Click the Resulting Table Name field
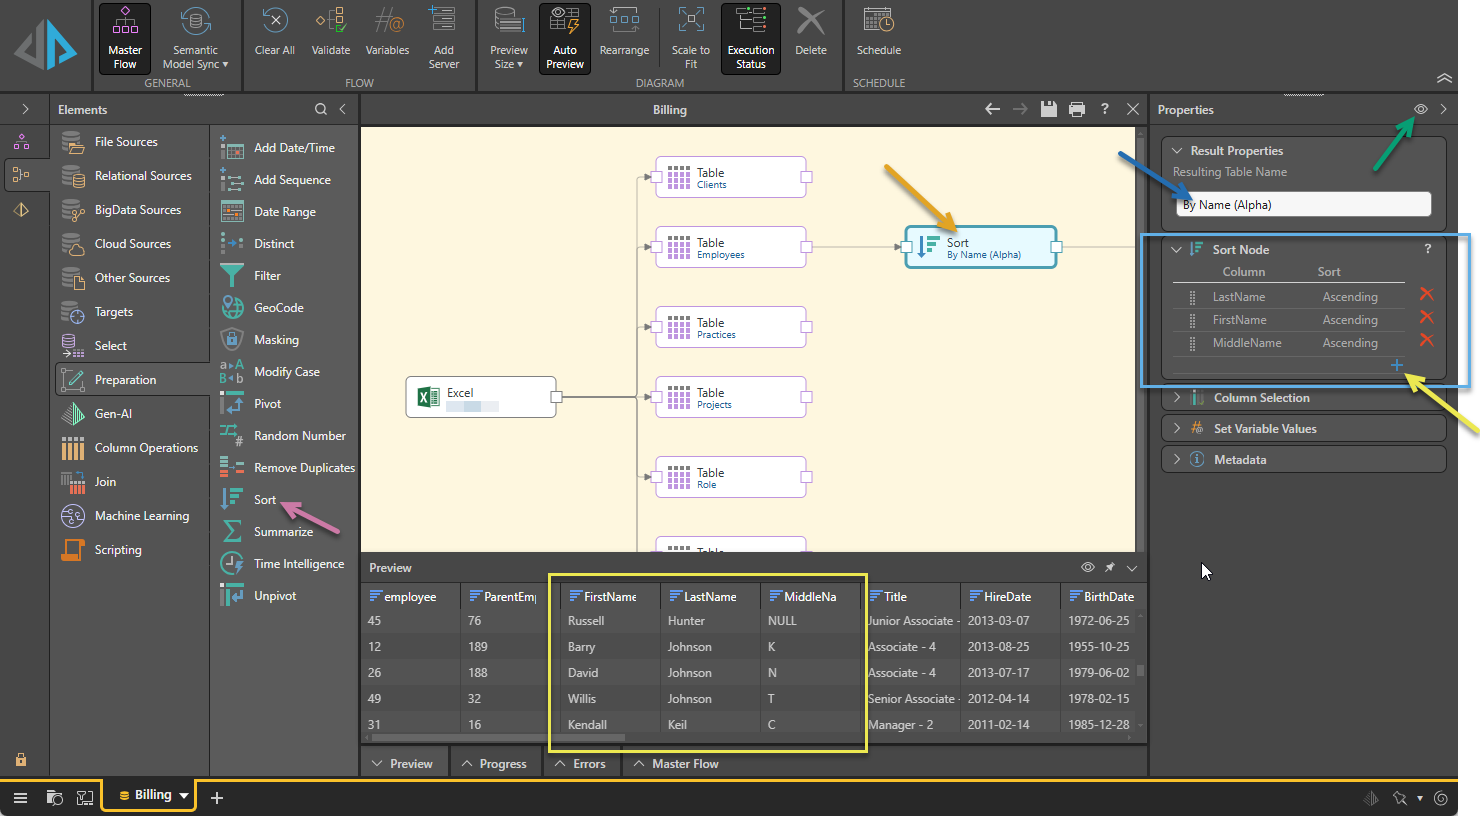The height and width of the screenshot is (816, 1480). (x=1303, y=205)
